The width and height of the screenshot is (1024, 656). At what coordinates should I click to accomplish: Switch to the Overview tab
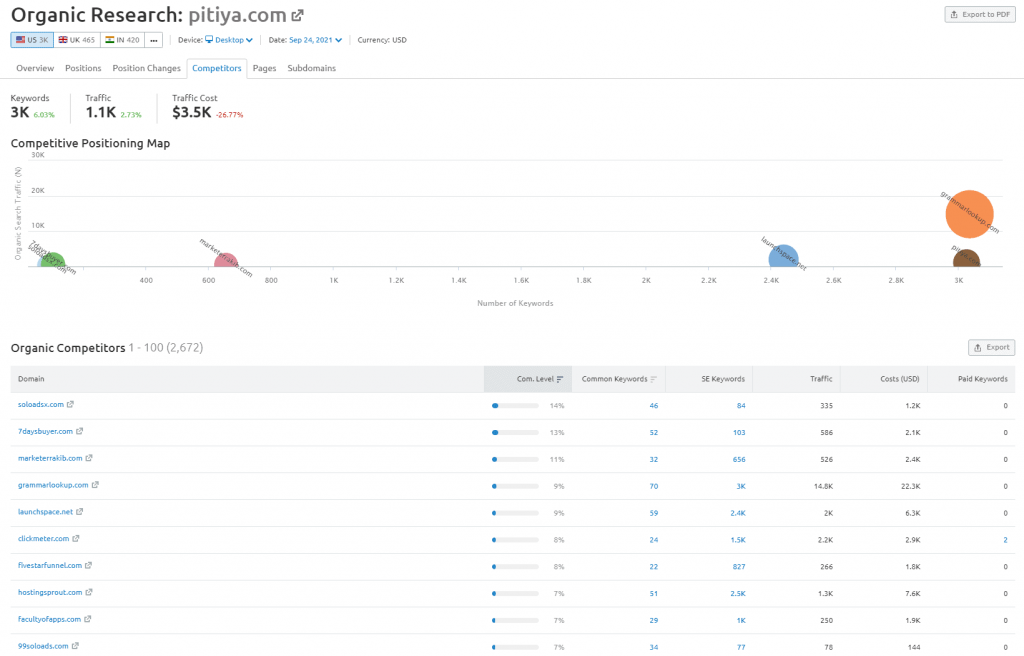click(x=35, y=68)
